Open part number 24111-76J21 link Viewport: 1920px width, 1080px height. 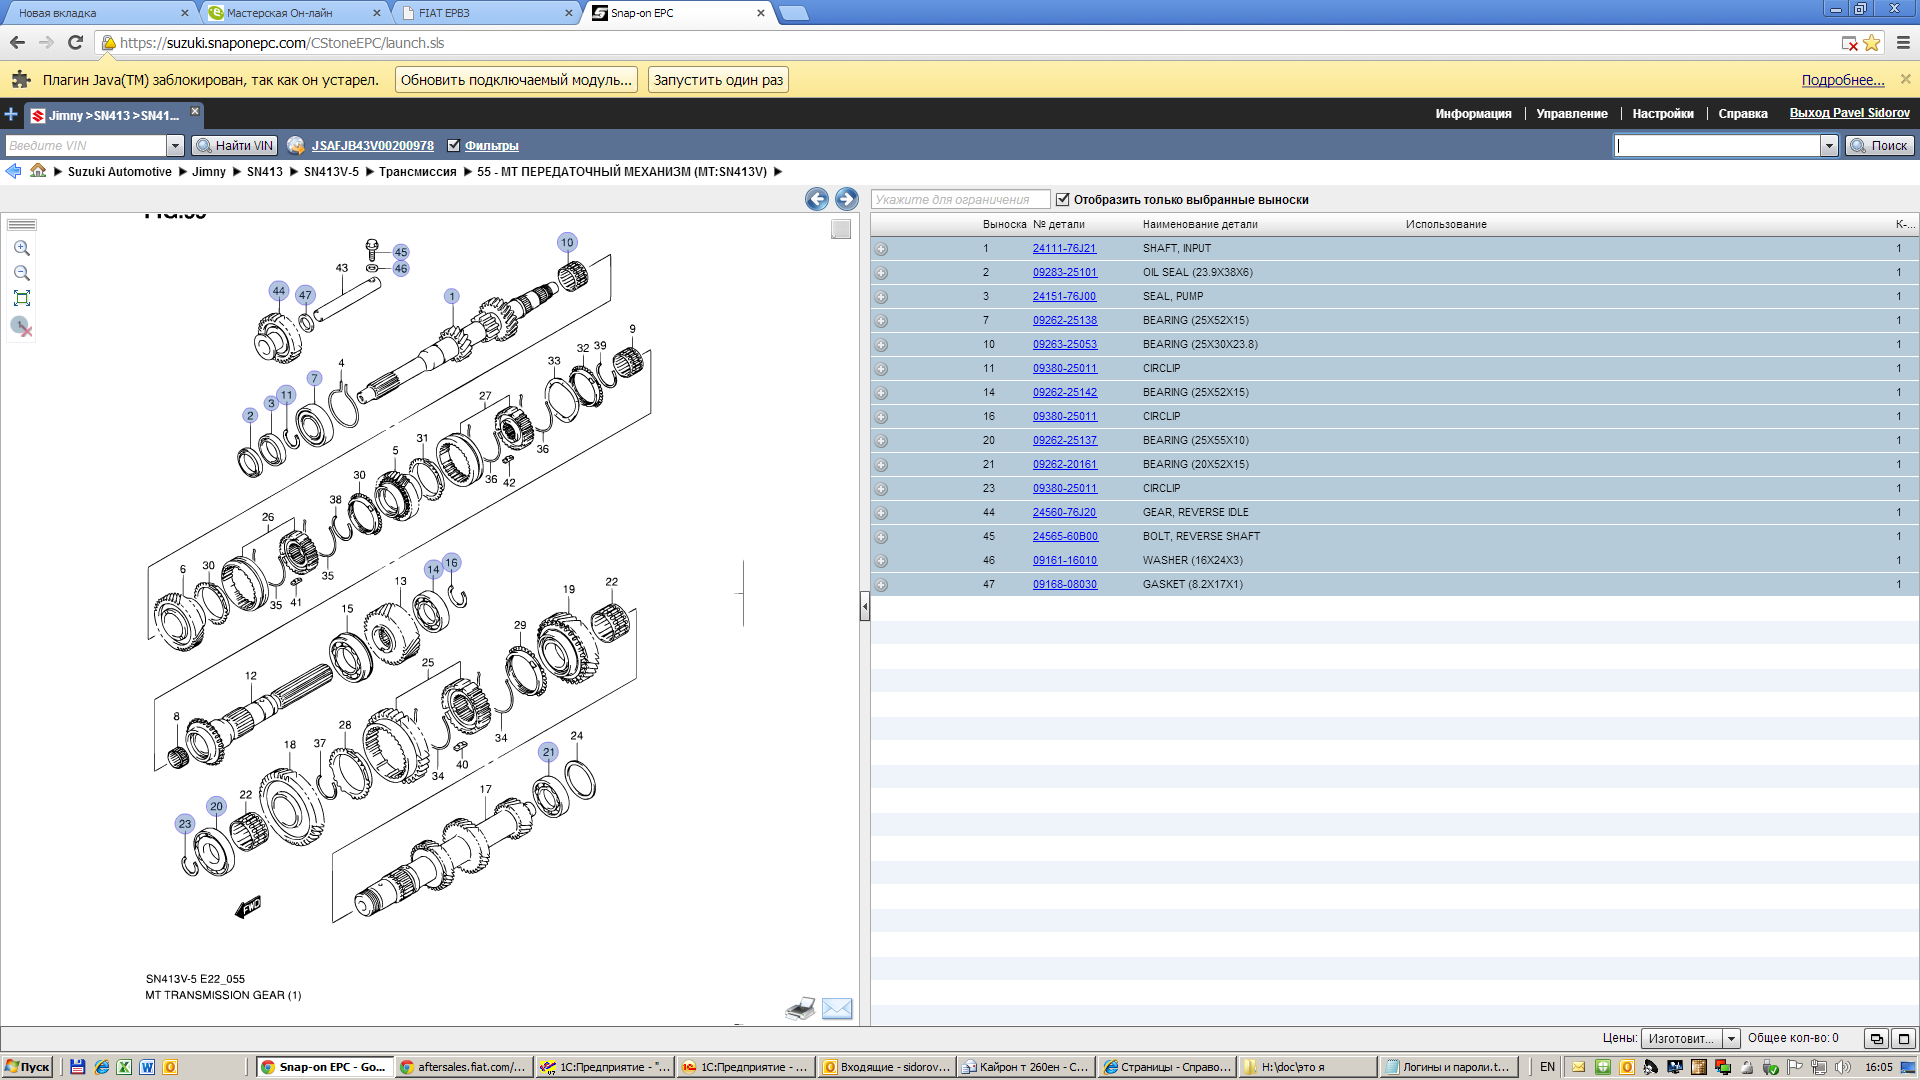1064,249
